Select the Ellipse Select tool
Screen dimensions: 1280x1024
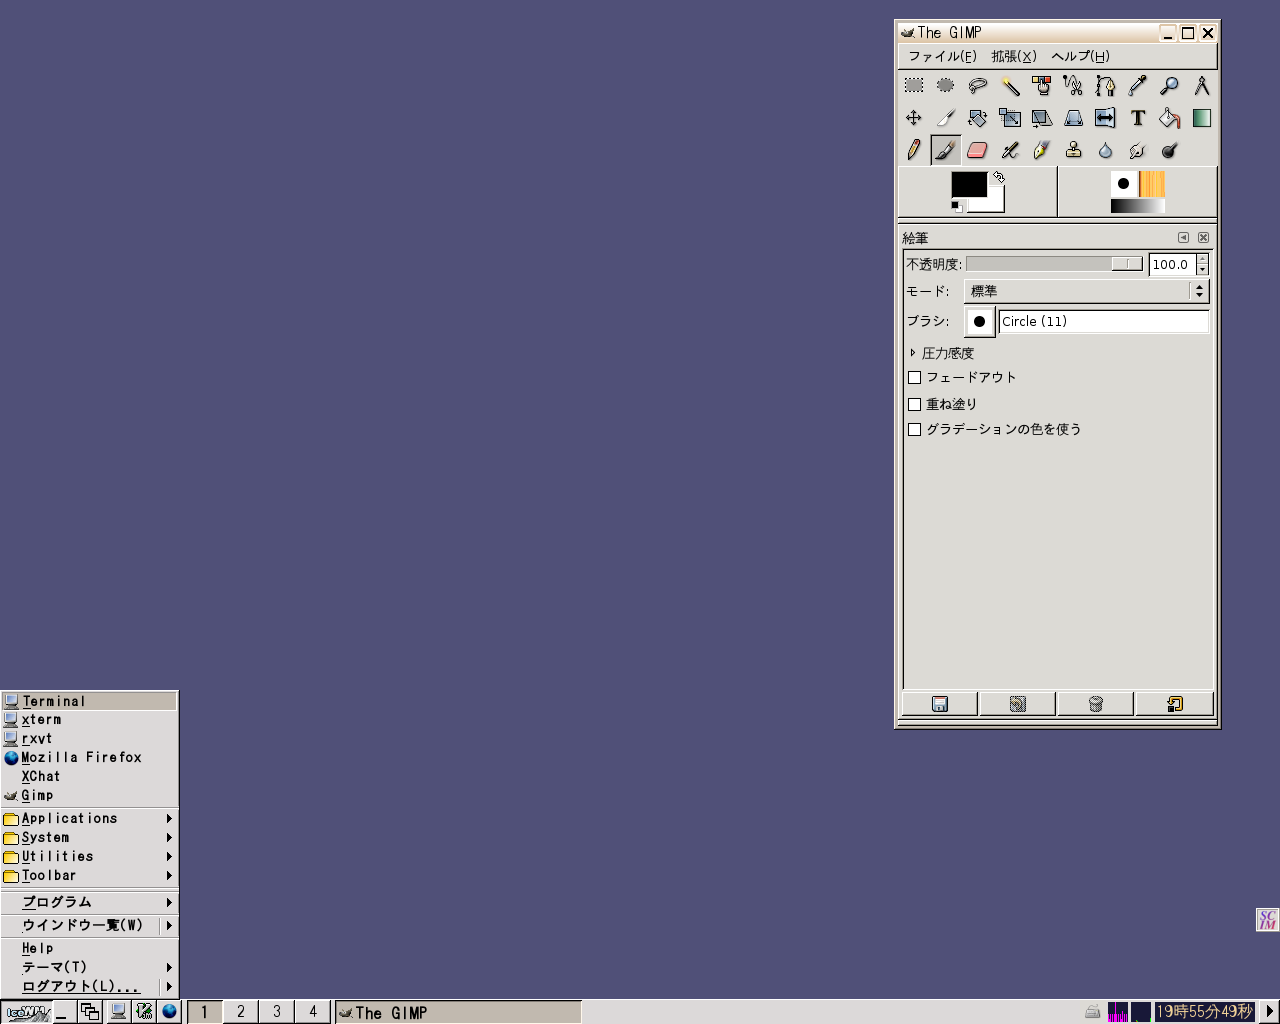click(946, 86)
